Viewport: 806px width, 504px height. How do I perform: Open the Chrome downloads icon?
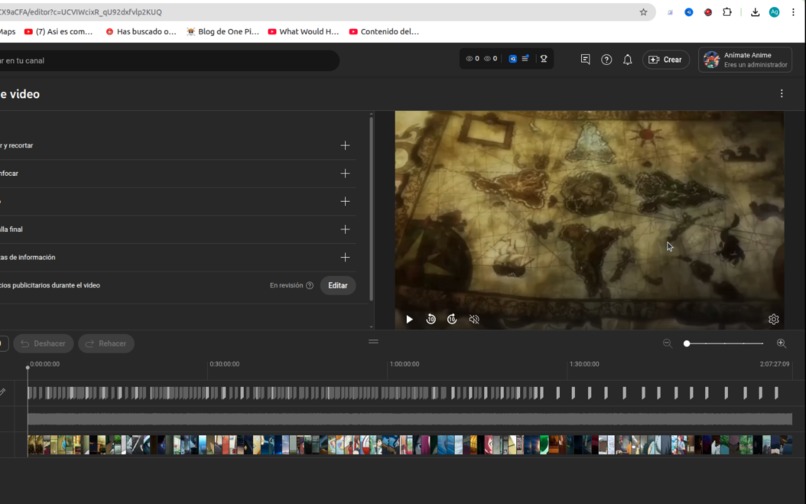click(755, 12)
